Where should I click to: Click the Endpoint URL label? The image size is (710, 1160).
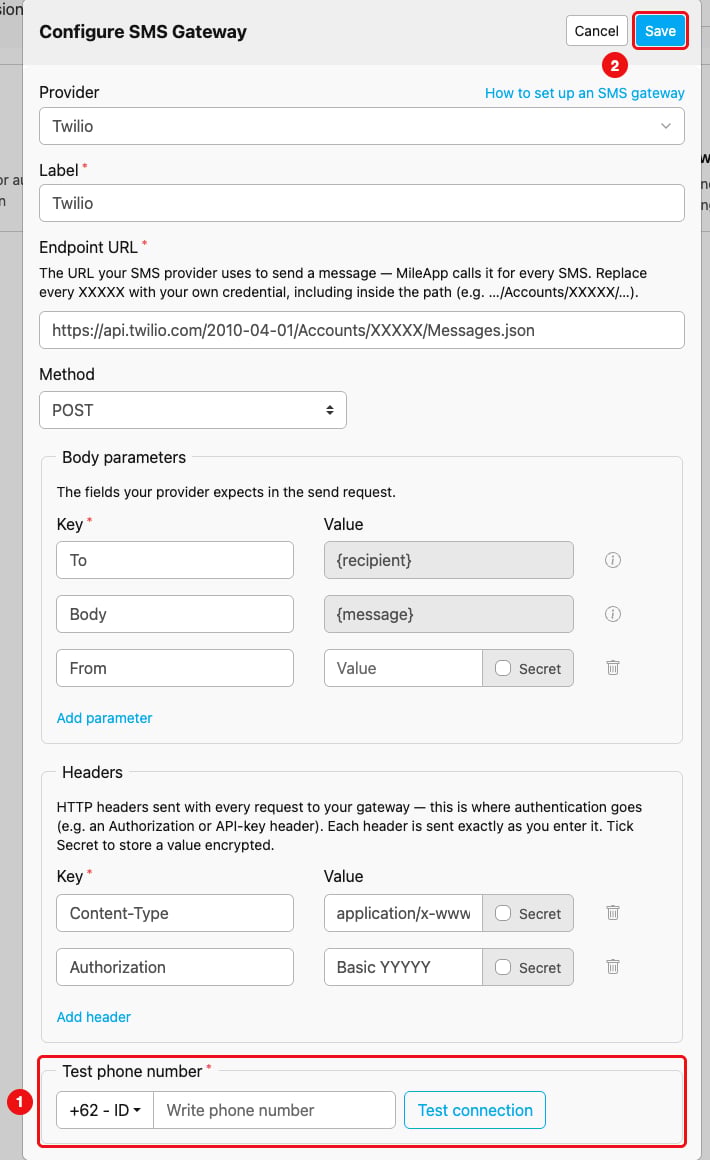88,247
